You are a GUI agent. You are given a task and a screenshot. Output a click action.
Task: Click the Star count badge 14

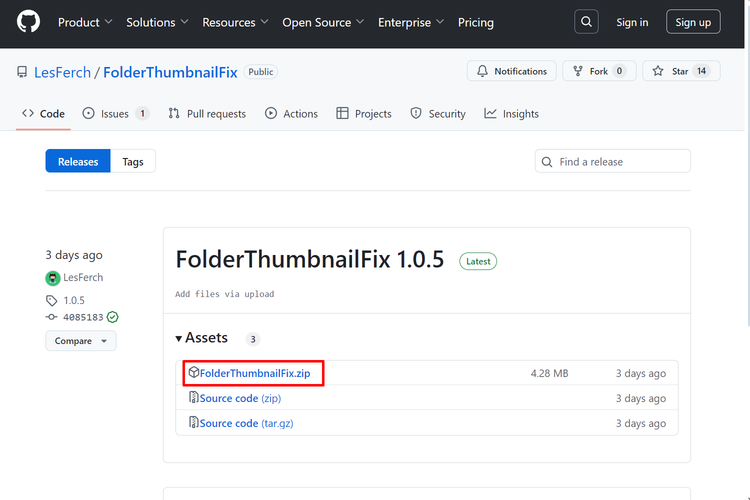coord(701,71)
